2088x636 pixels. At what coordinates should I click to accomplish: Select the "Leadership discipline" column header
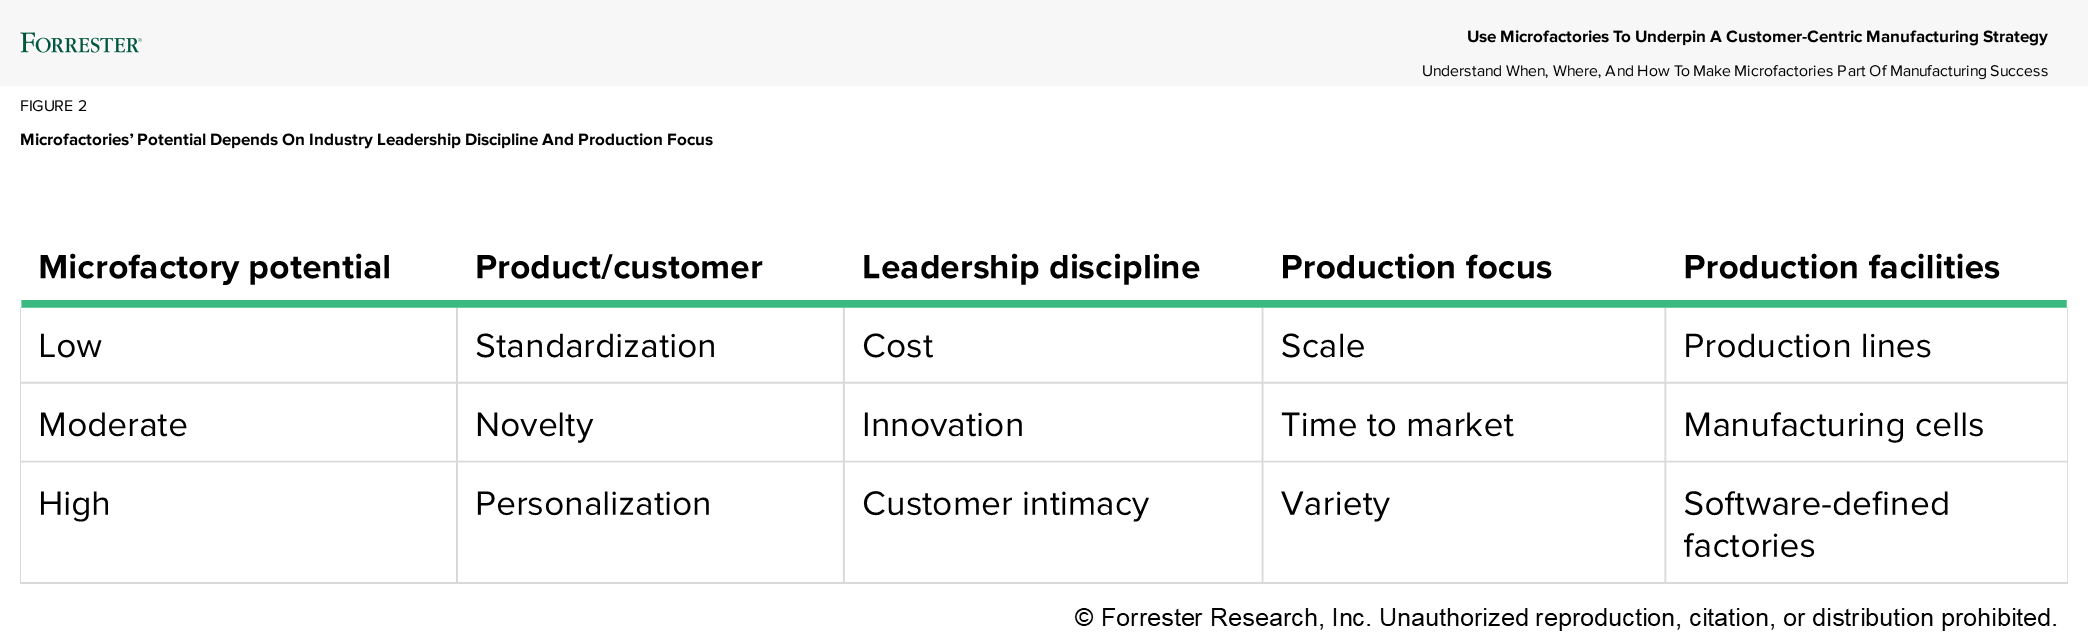1030,267
